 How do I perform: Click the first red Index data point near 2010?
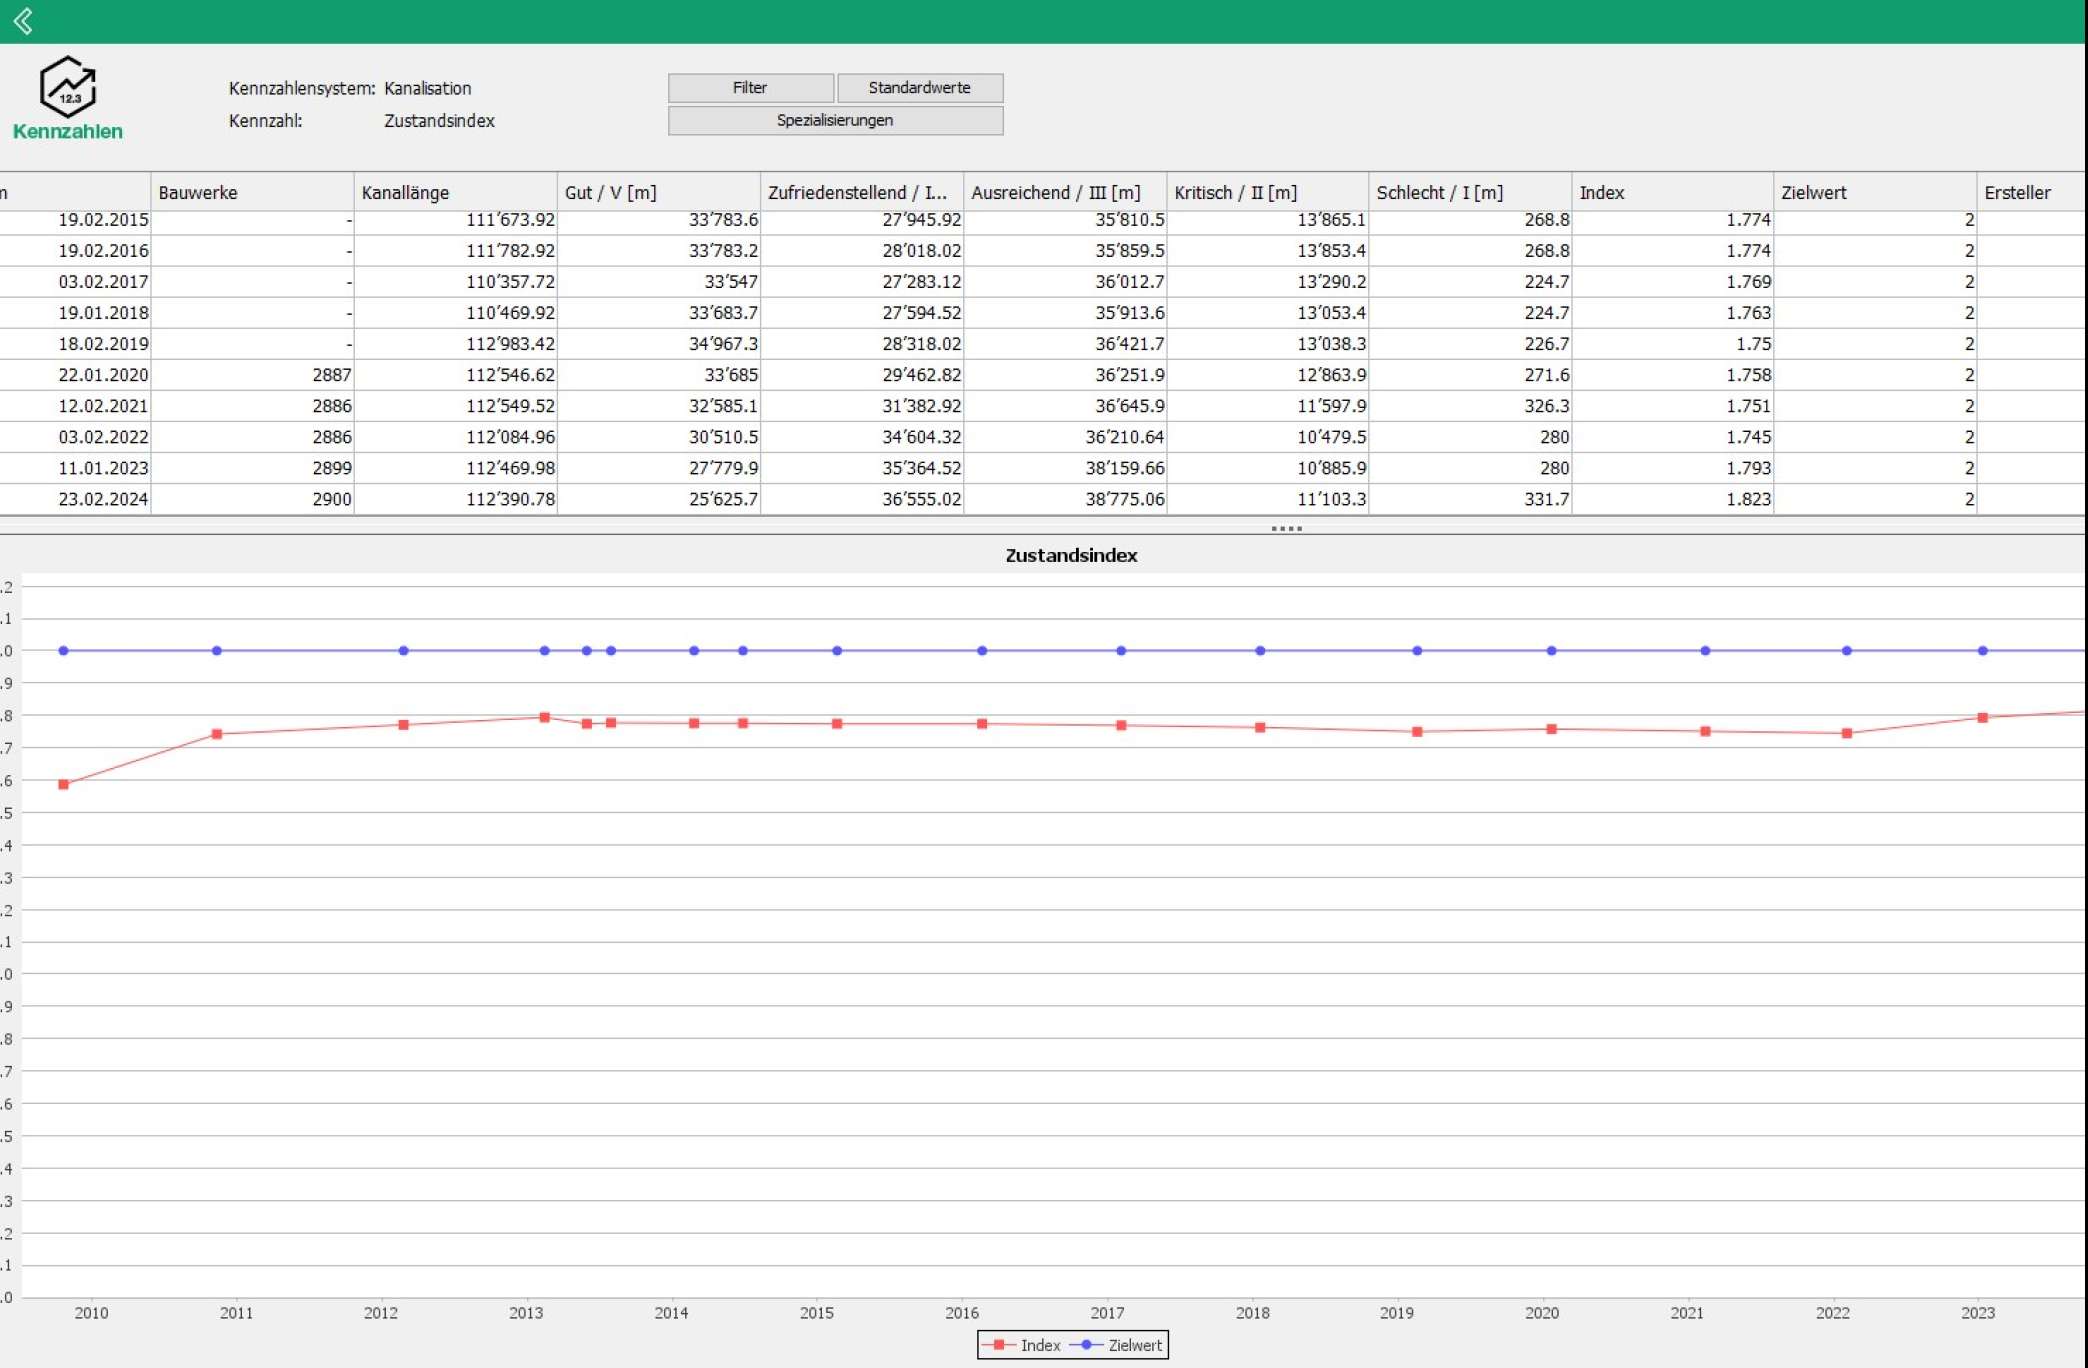click(x=64, y=785)
